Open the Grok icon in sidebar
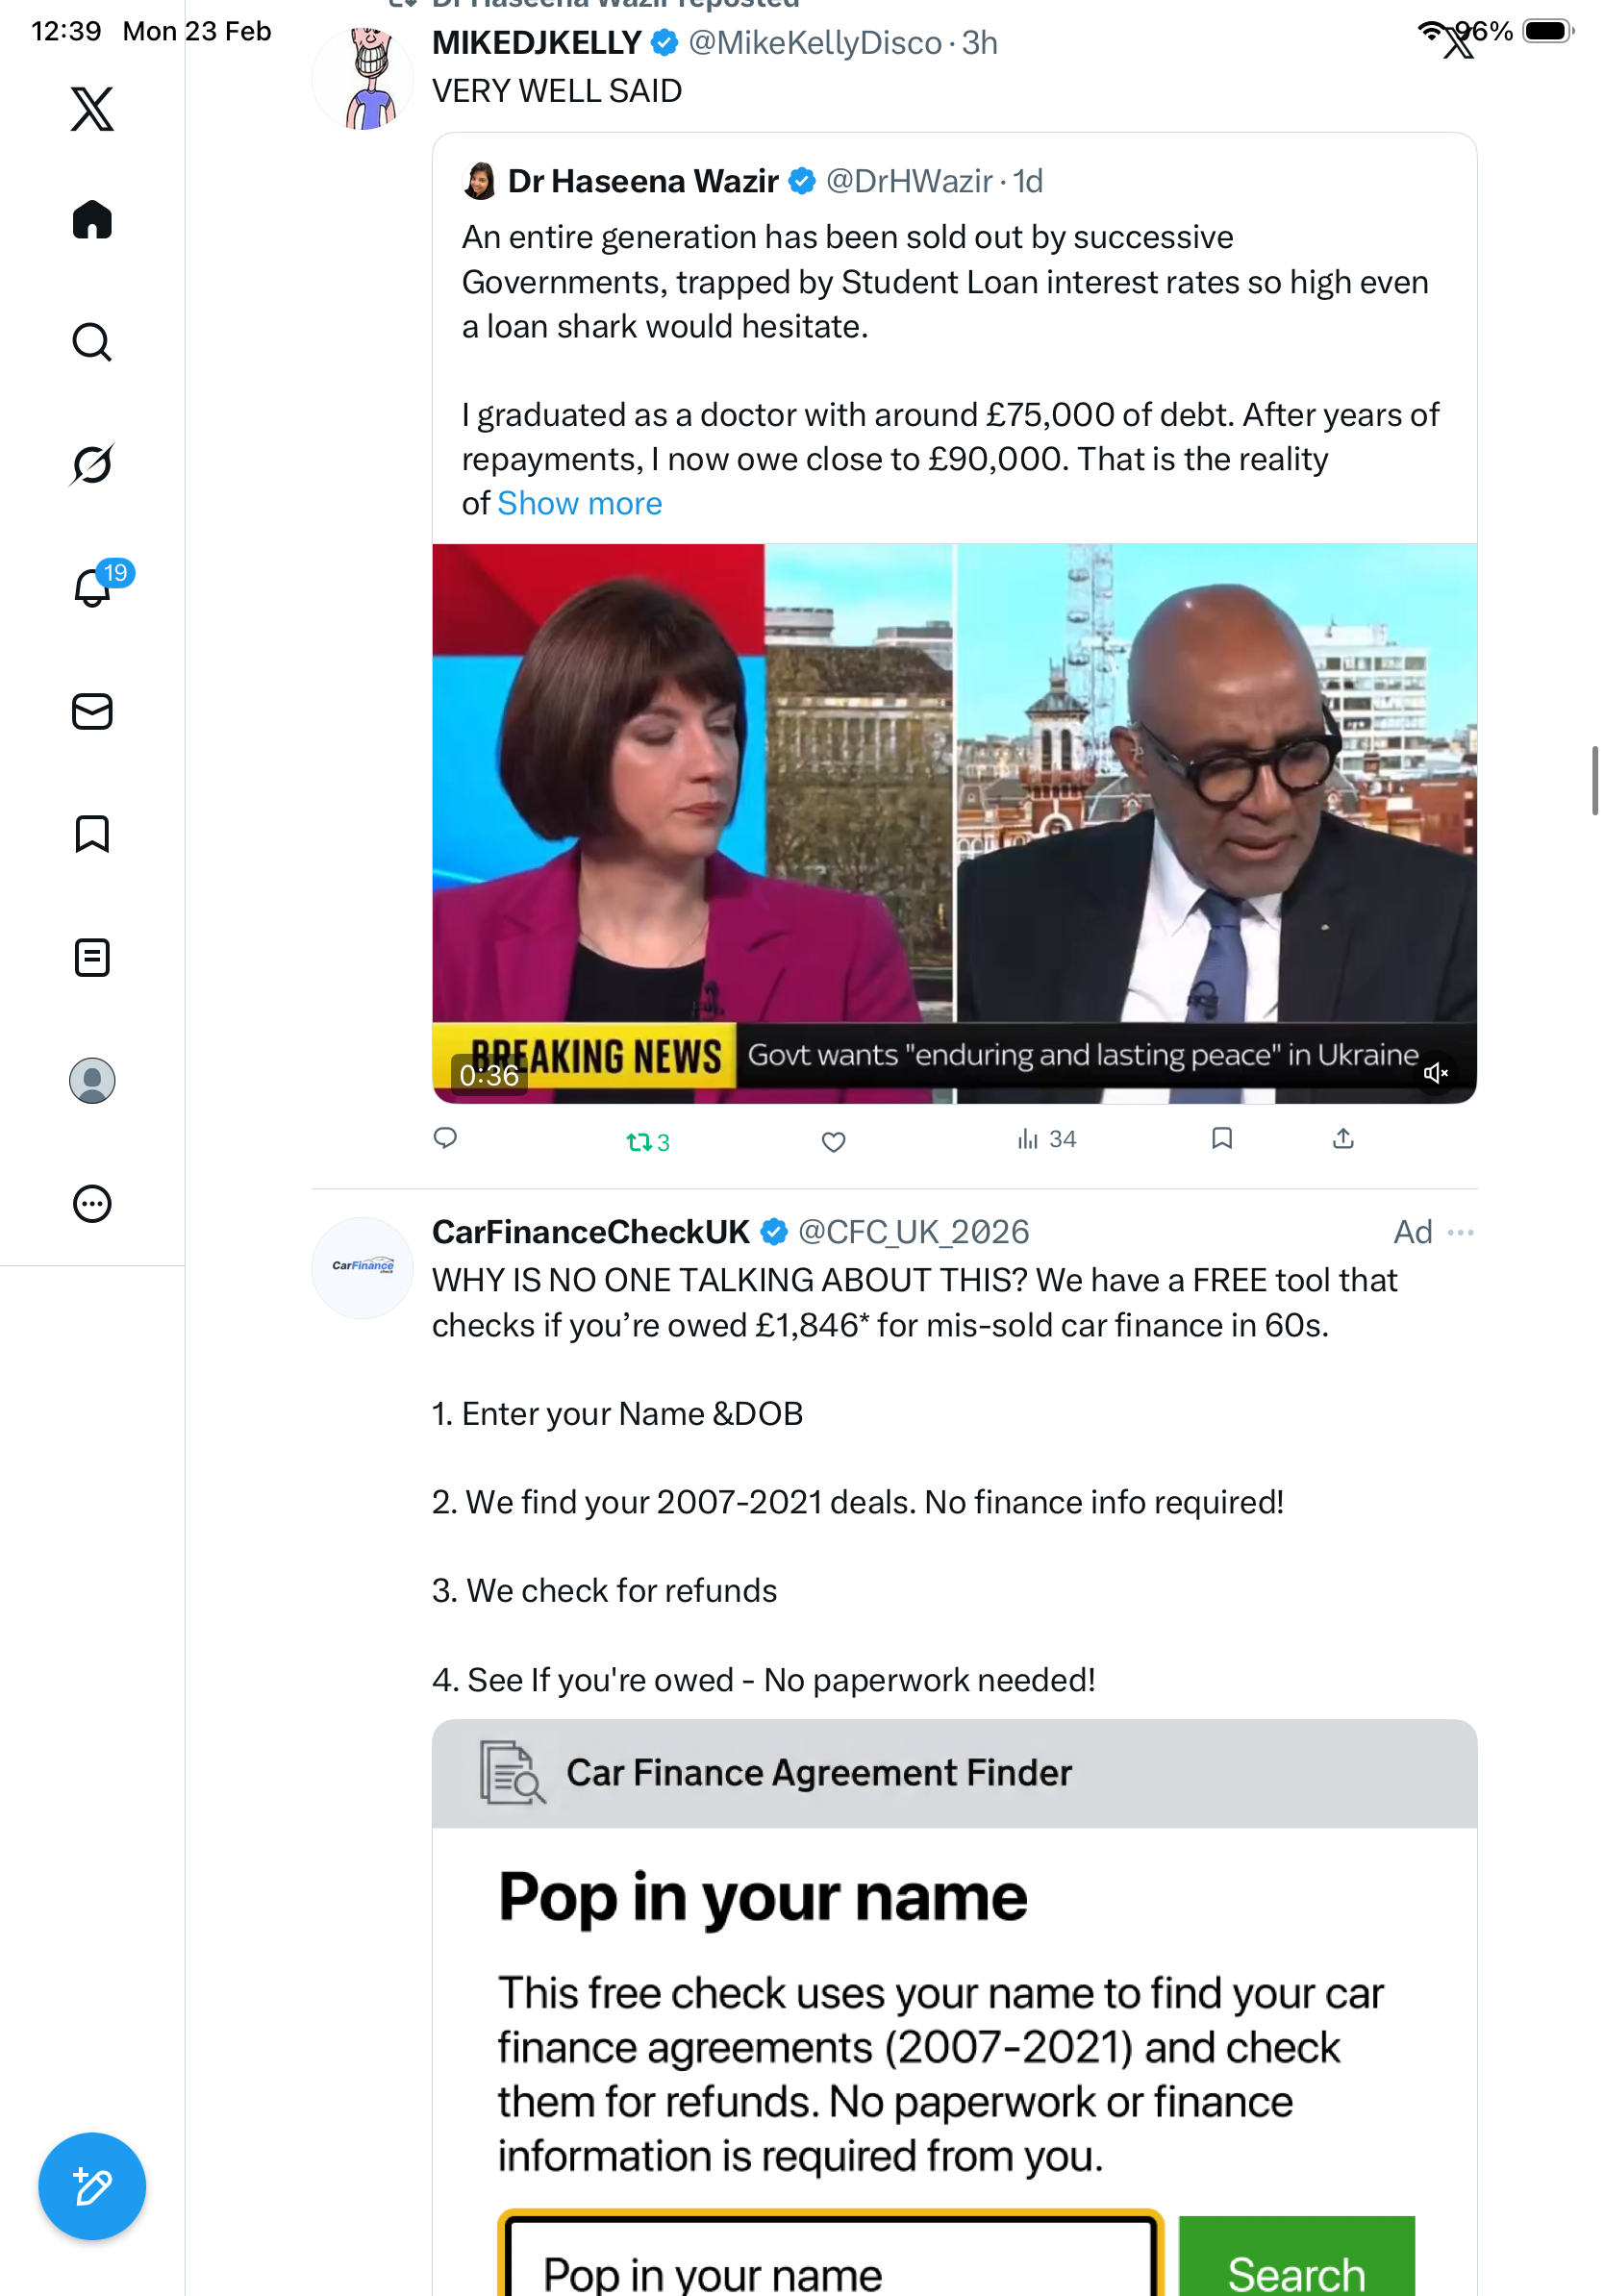 tap(92, 464)
